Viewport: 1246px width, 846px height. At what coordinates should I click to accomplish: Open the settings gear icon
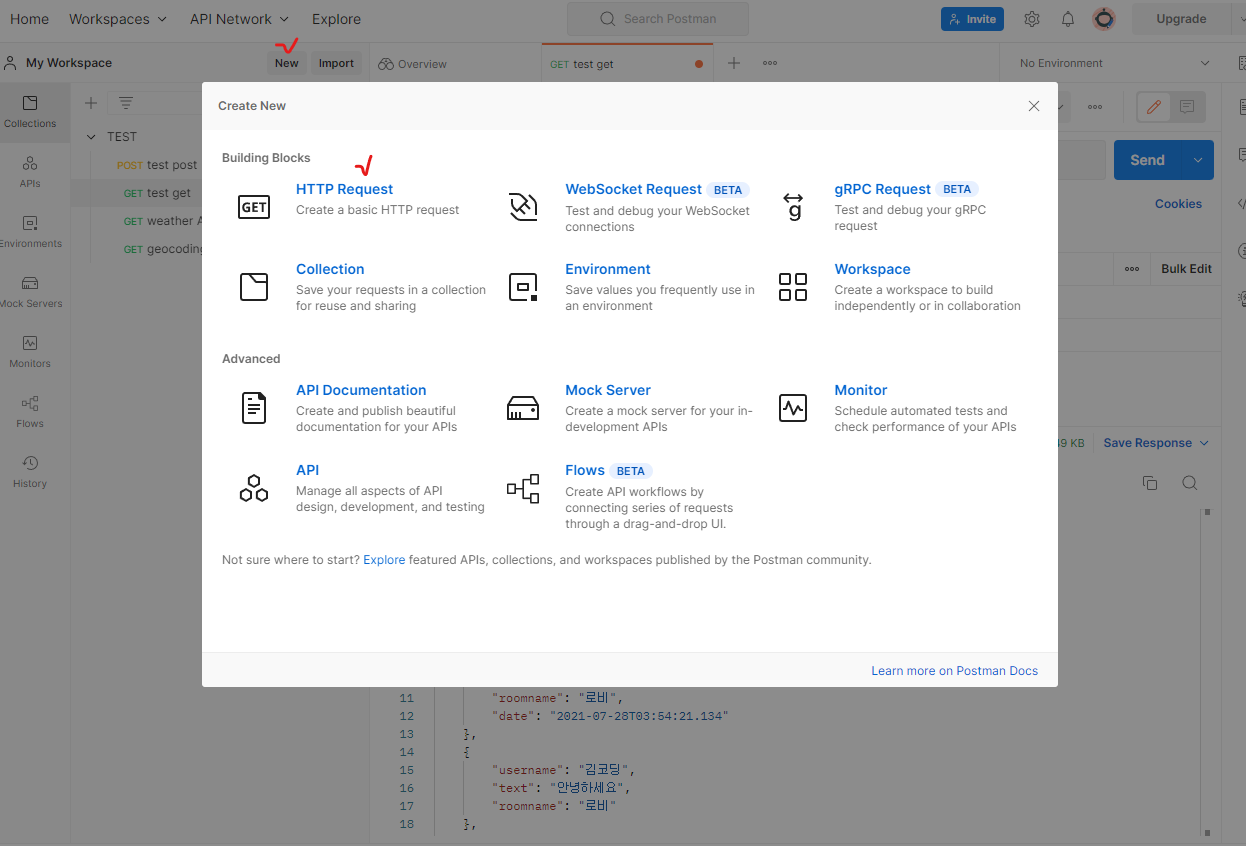point(1032,19)
